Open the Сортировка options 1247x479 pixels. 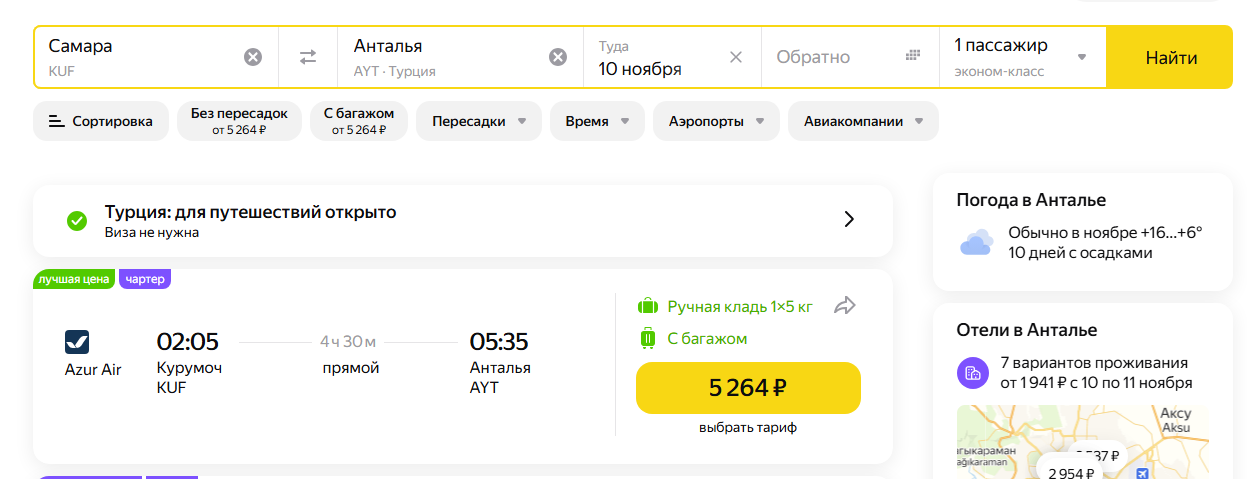101,121
